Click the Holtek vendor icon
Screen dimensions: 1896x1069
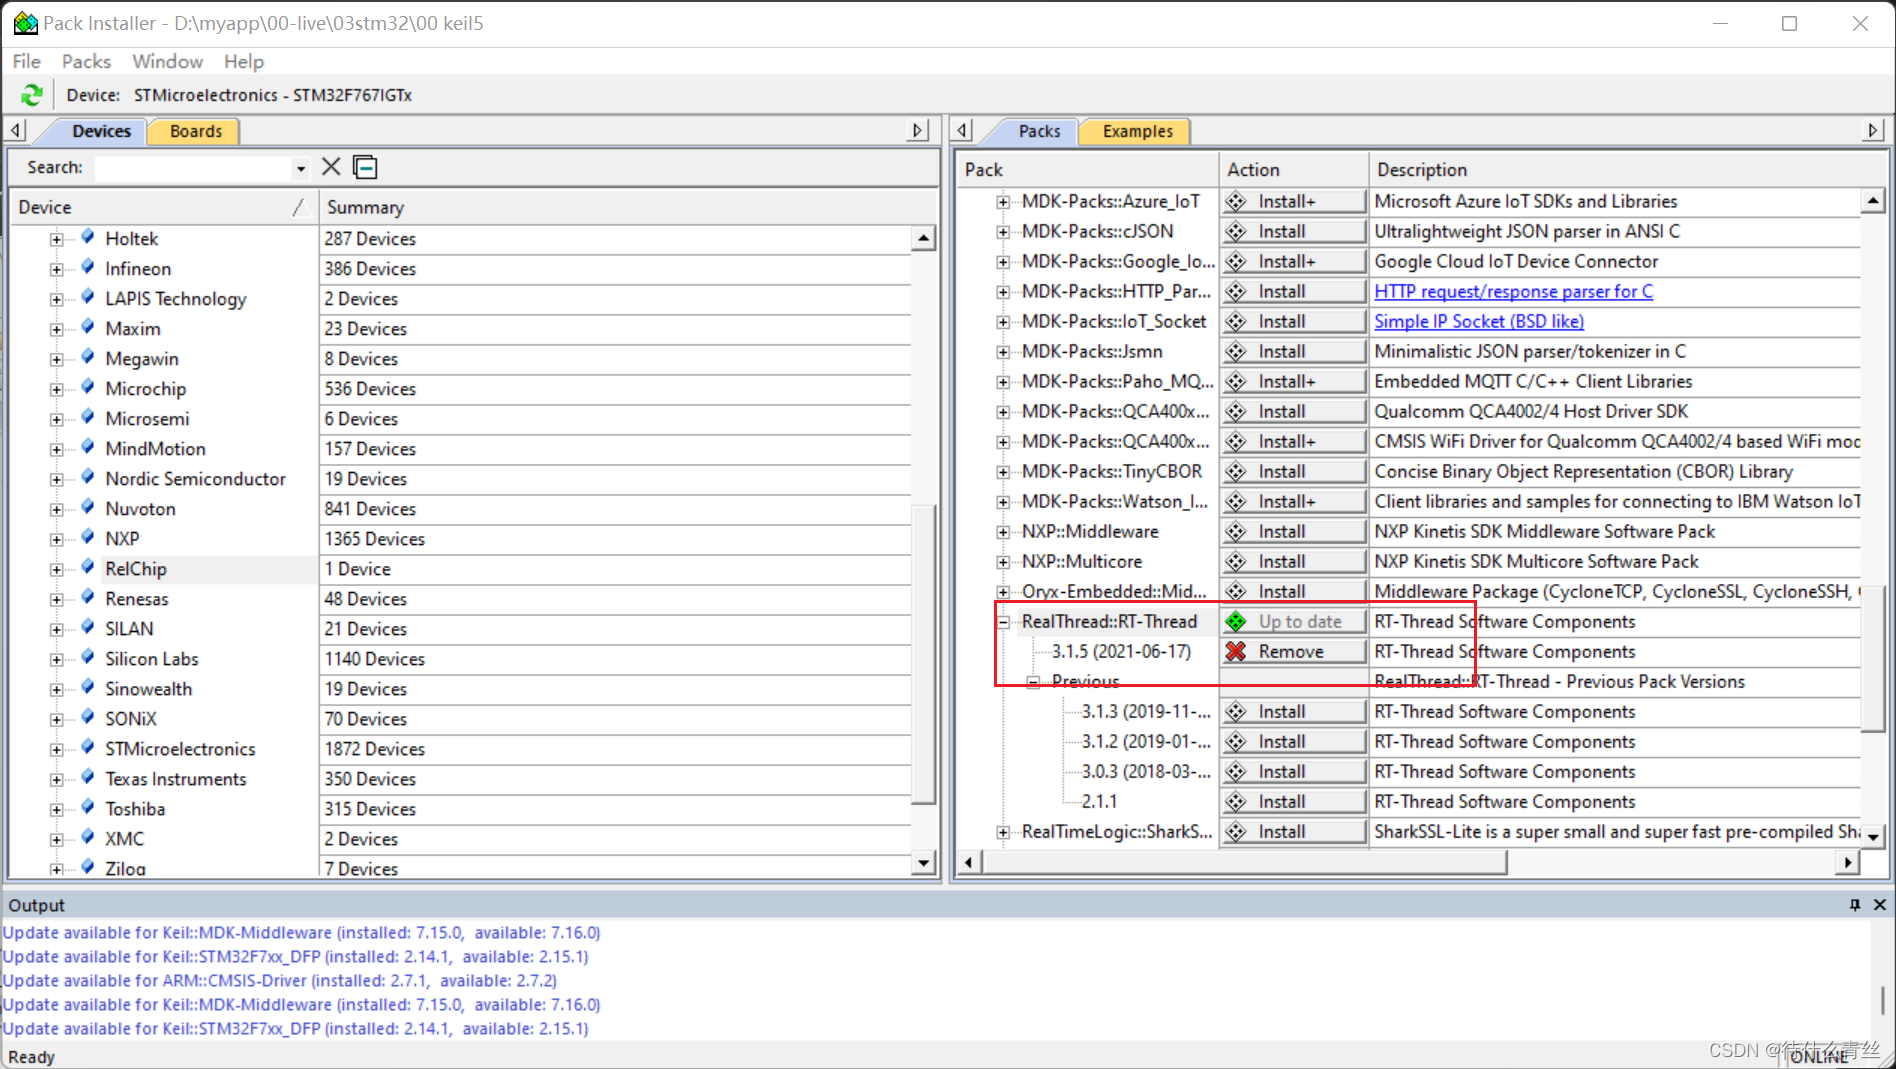coord(88,238)
